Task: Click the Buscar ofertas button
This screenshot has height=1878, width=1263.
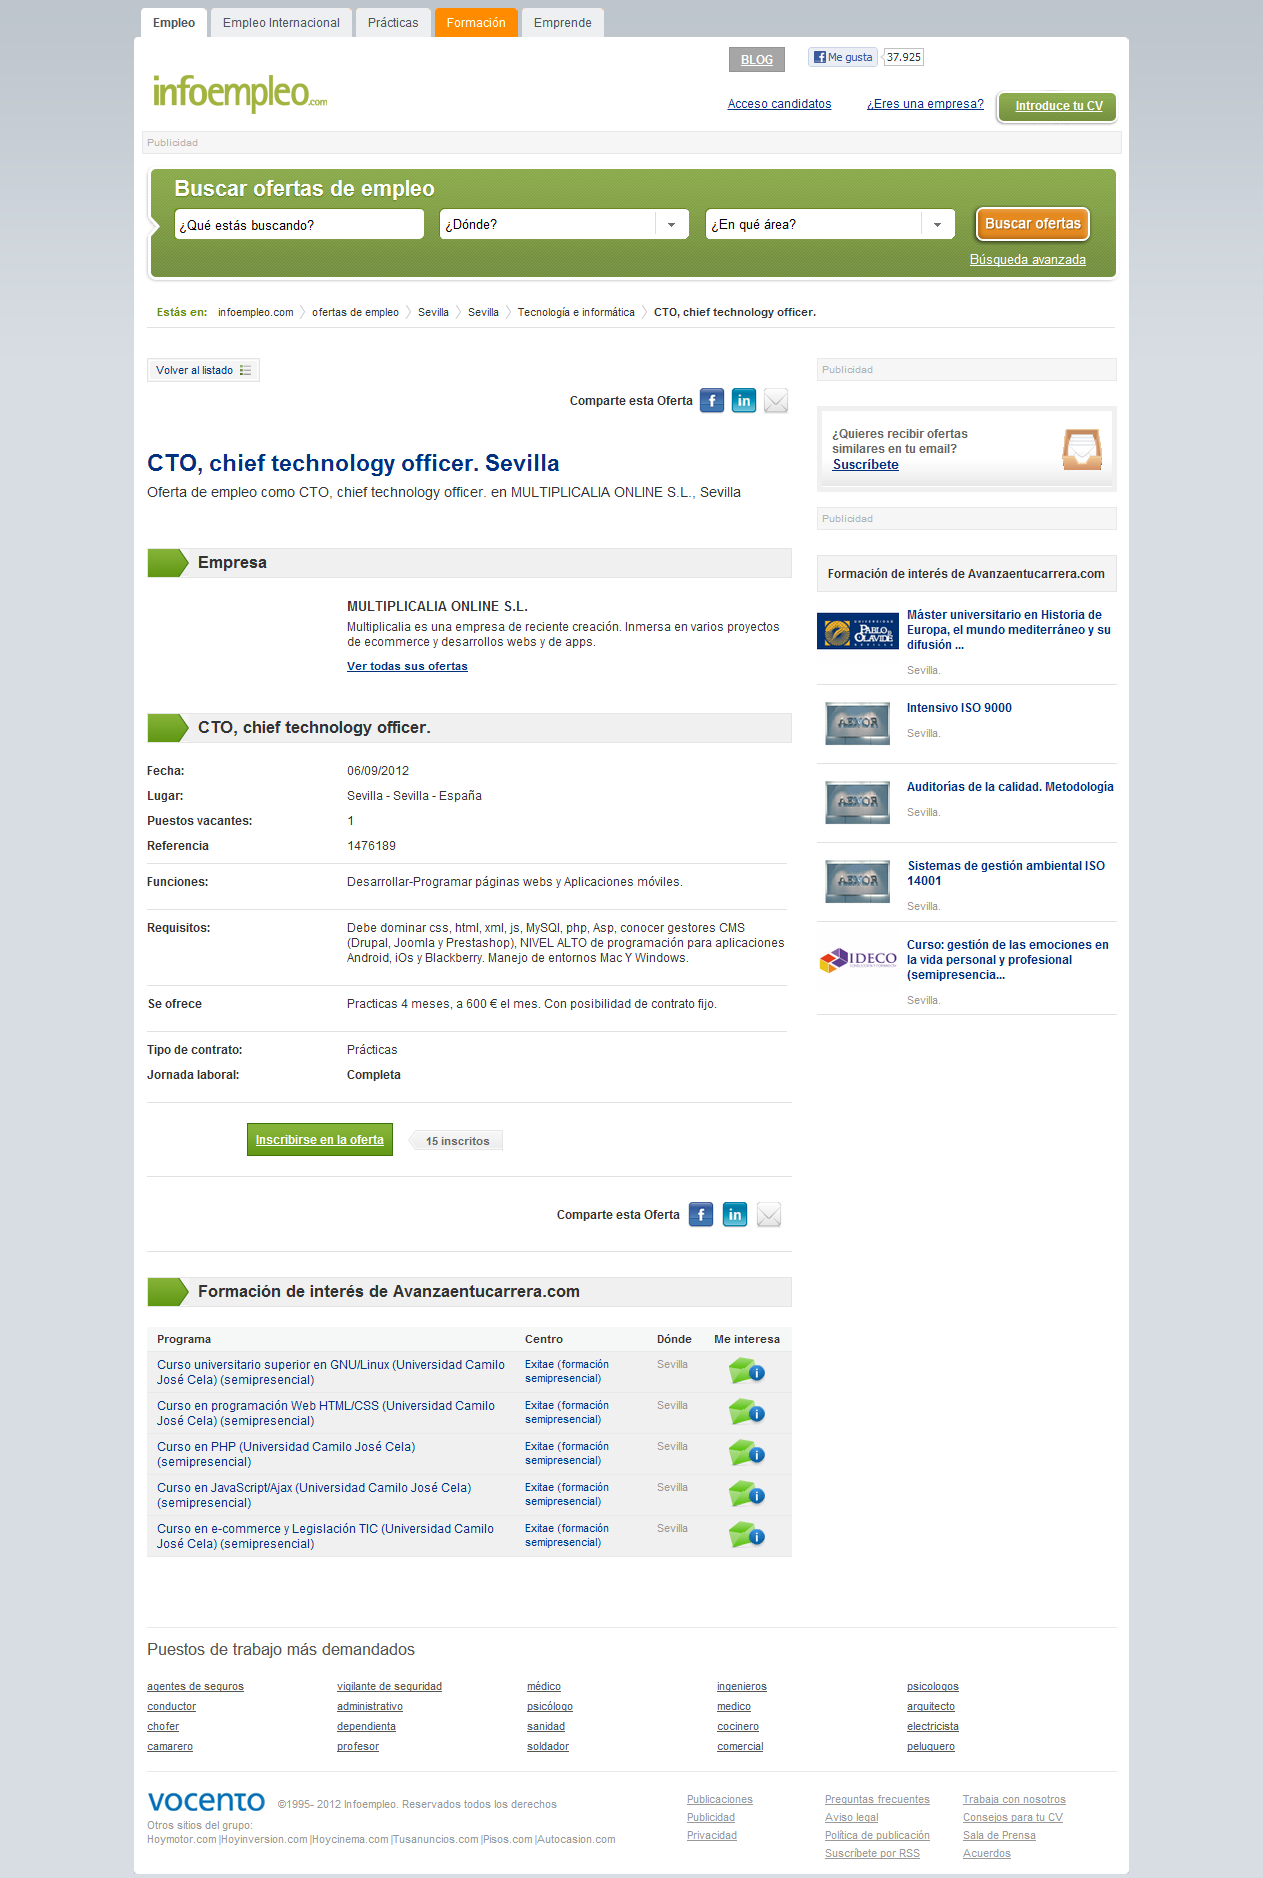Action: (1033, 224)
